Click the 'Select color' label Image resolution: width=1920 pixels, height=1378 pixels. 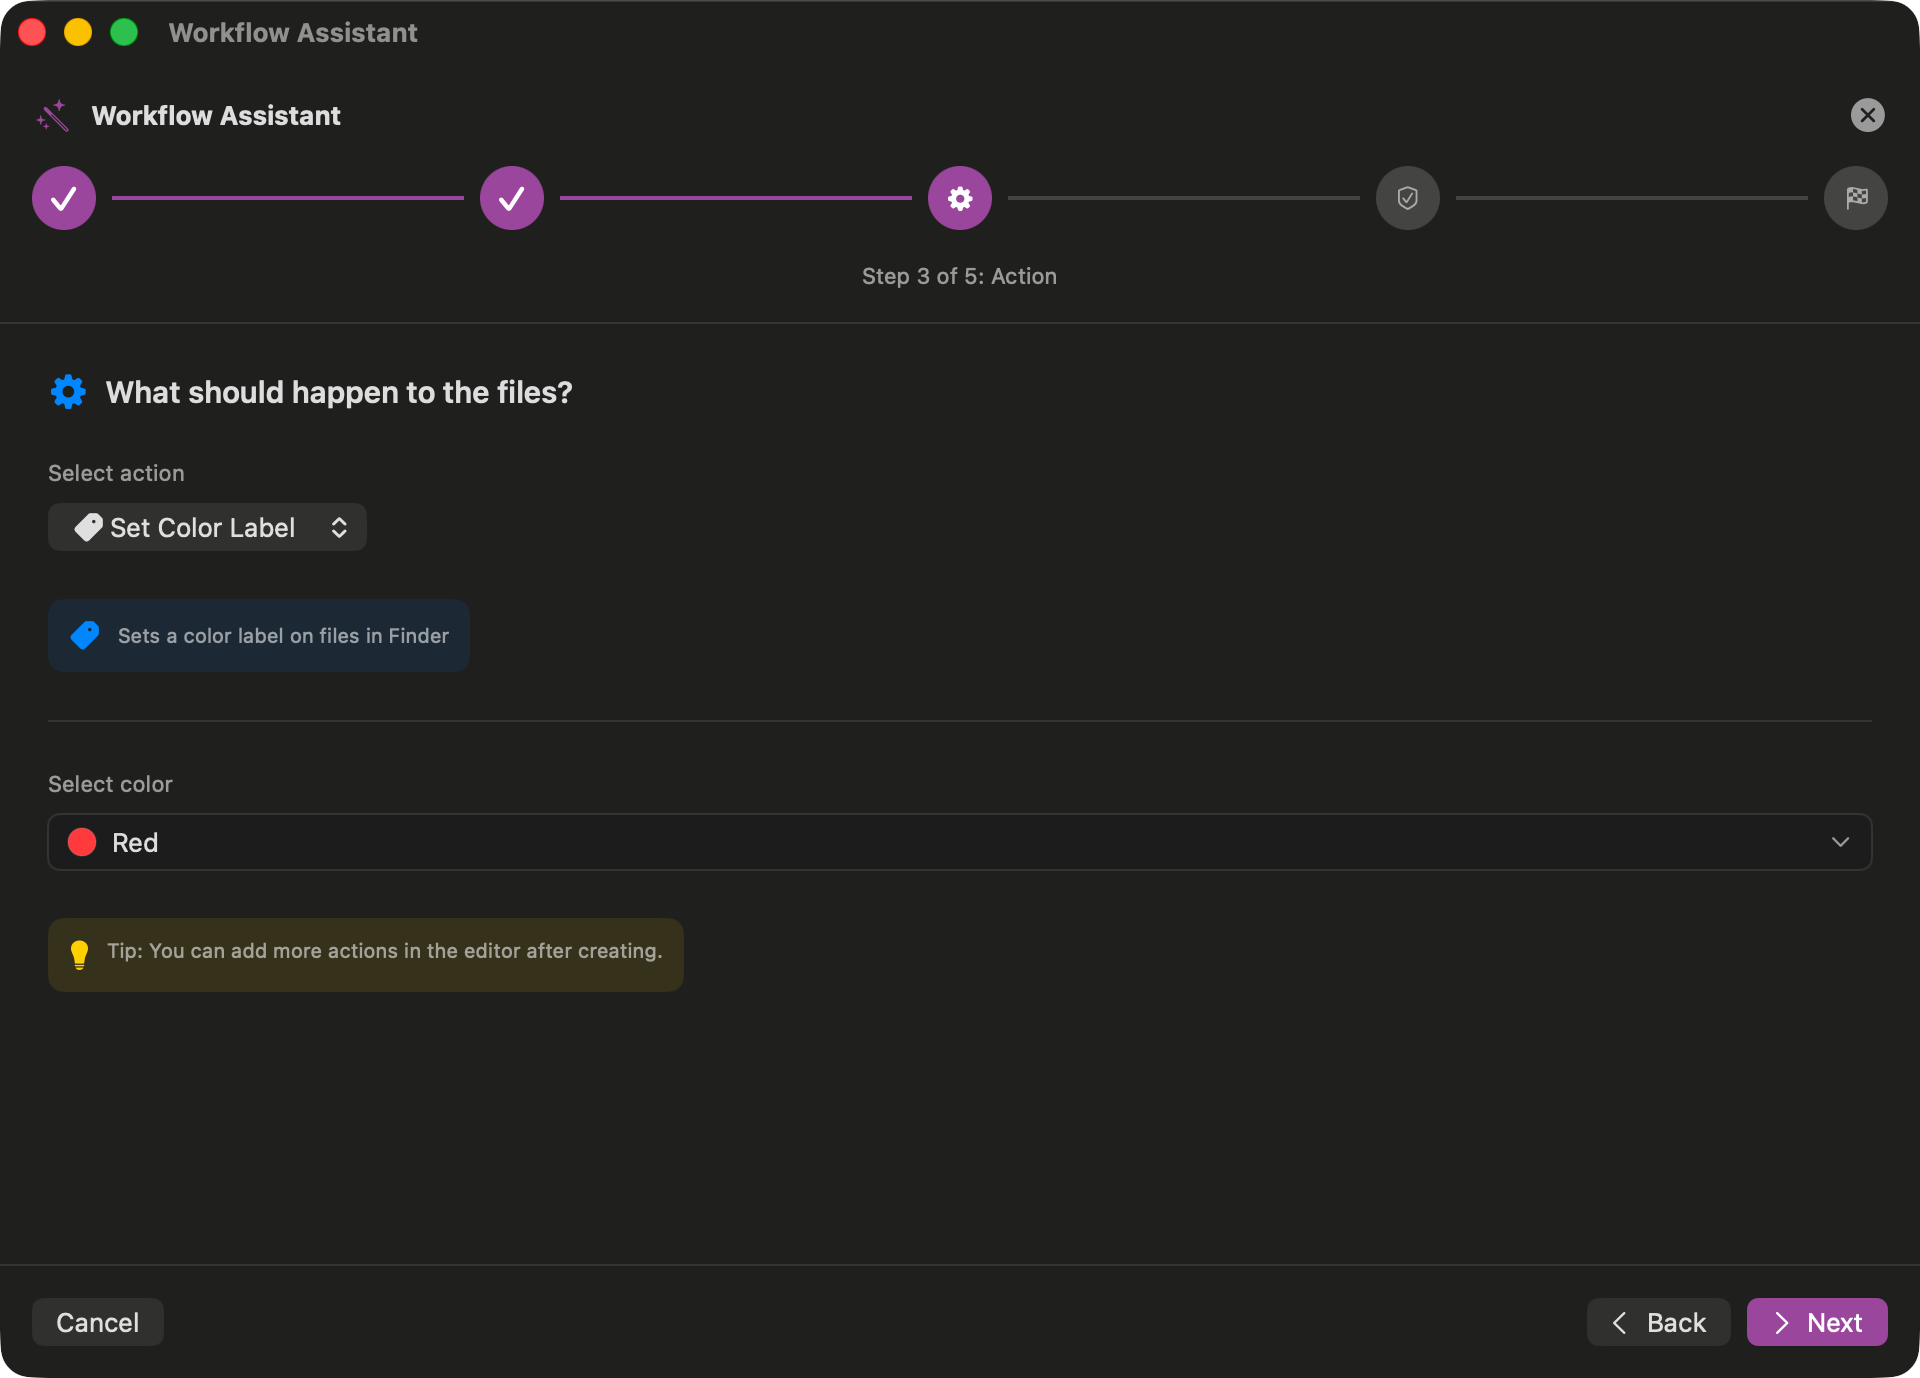(110, 784)
